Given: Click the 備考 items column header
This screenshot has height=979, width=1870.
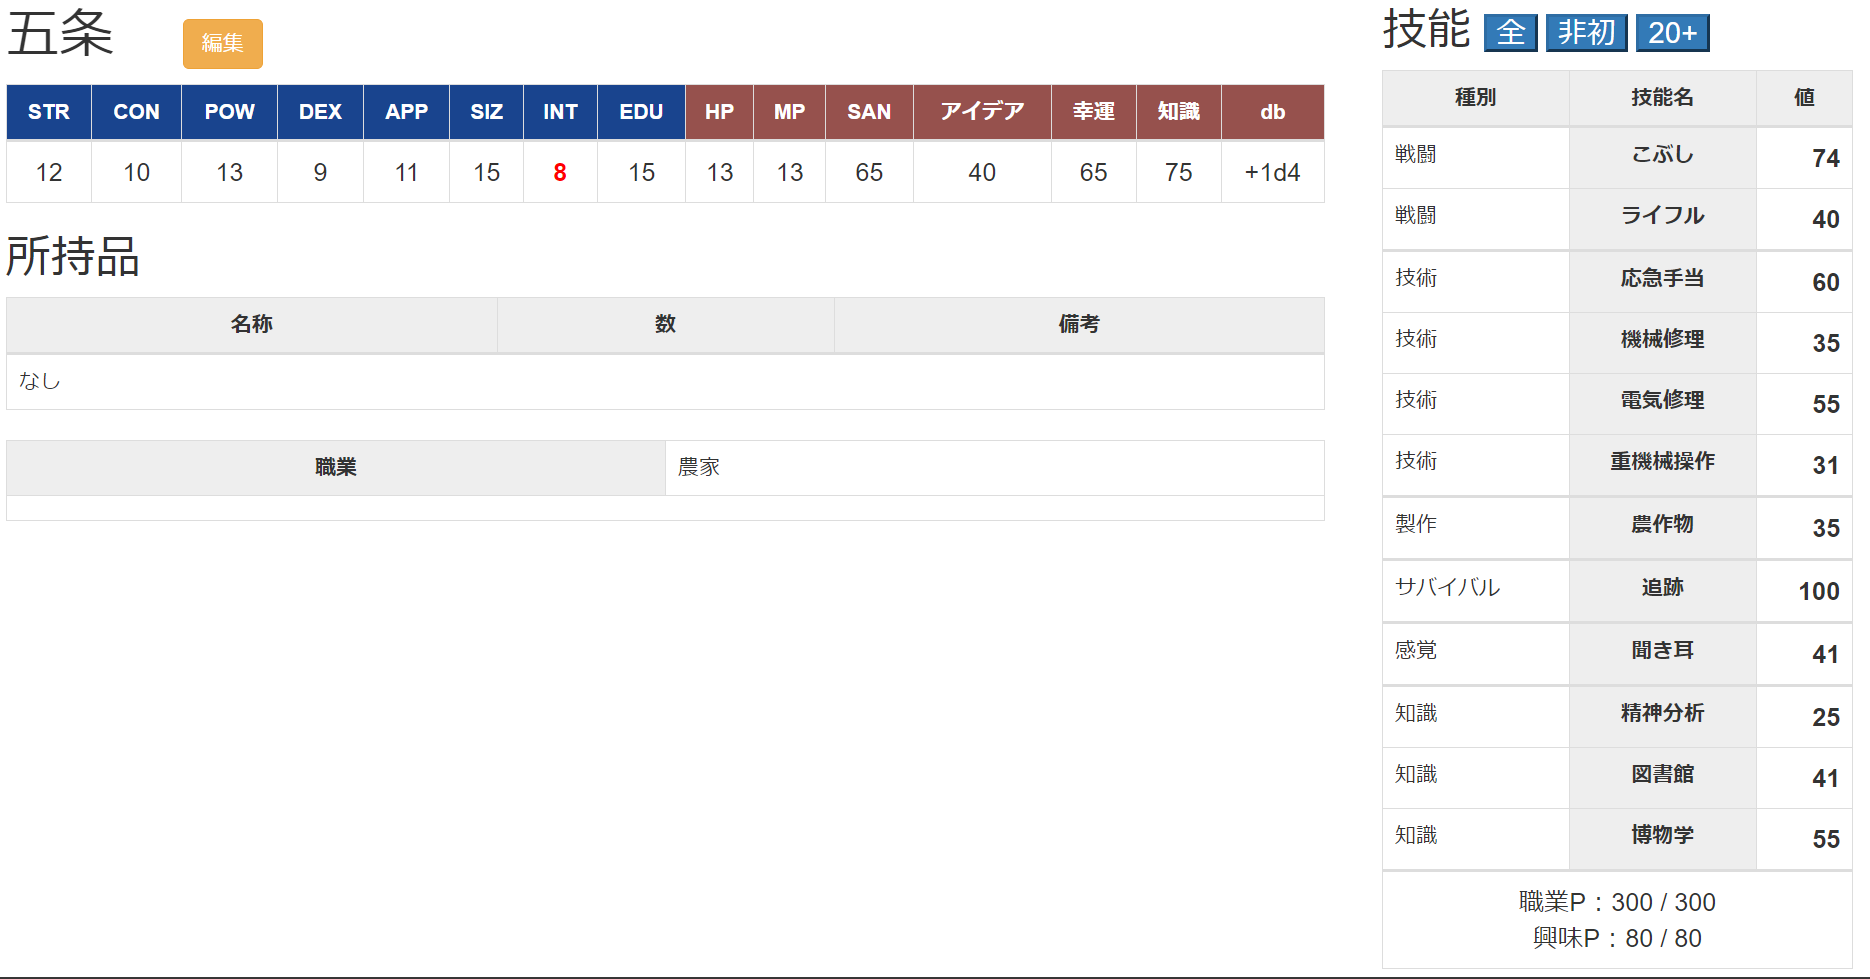Looking at the screenshot, I should tap(1078, 324).
